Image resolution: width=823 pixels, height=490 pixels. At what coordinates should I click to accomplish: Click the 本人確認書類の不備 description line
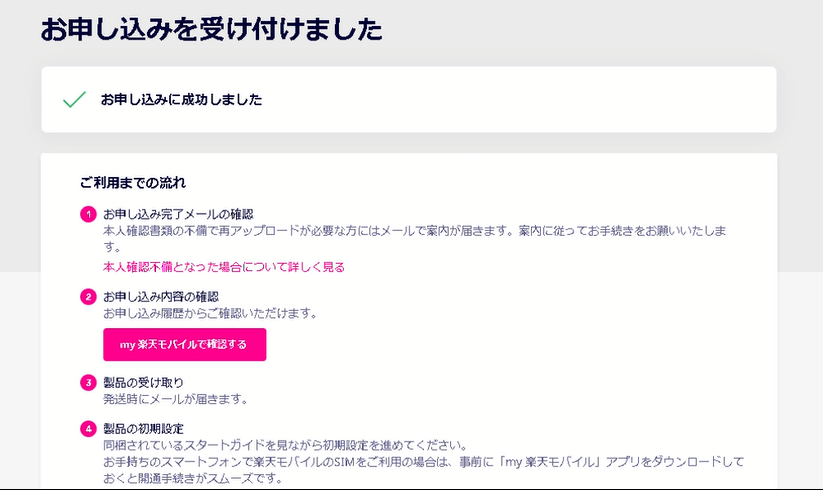click(414, 231)
